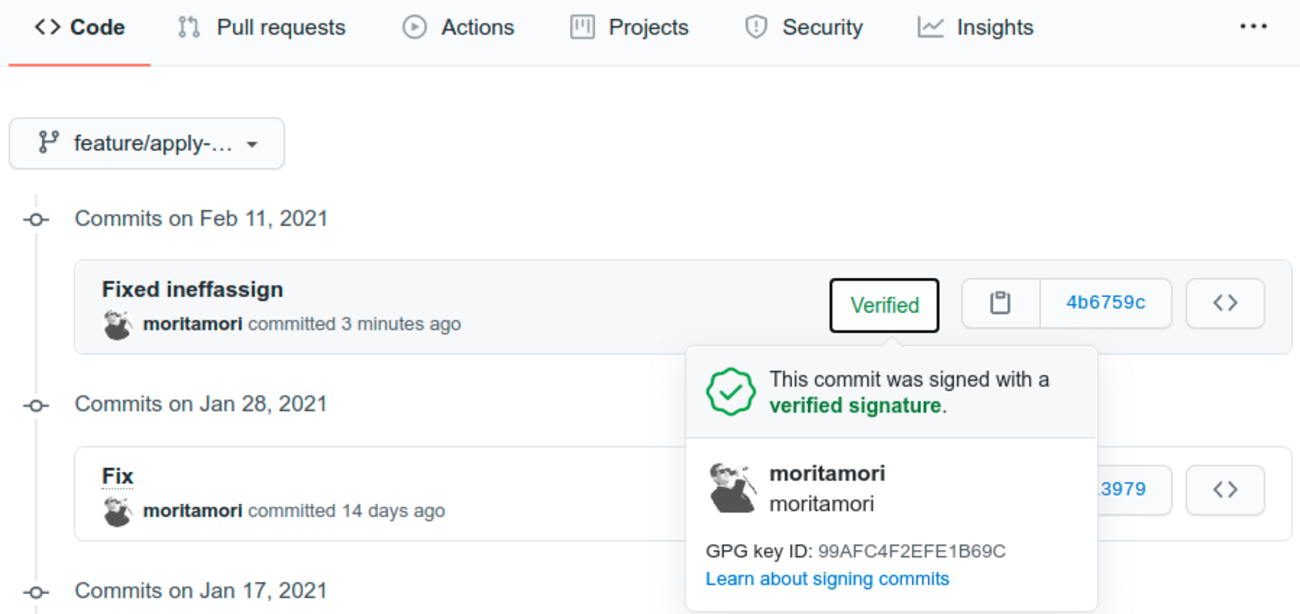View the Insights tab
This screenshot has height=614, width=1300.
coord(975,28)
